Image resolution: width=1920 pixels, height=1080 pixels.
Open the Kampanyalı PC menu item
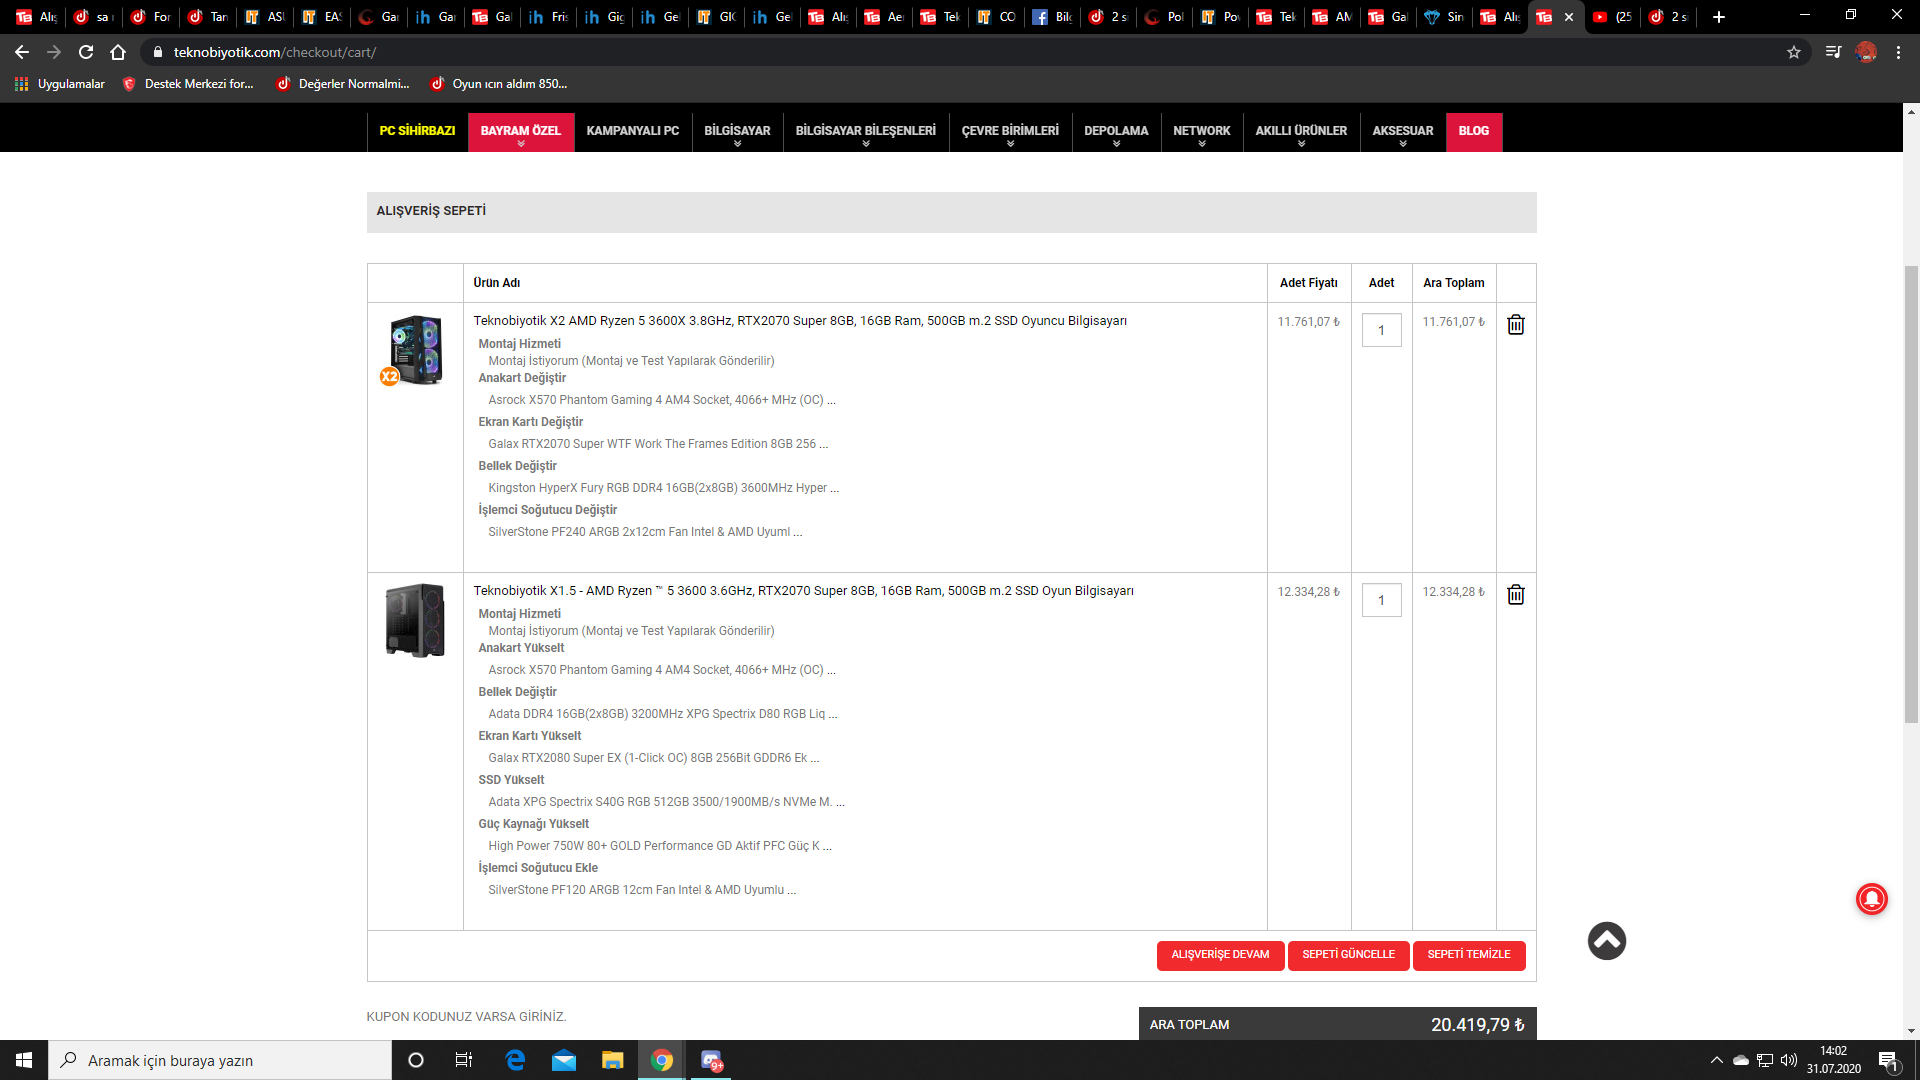tap(632, 131)
